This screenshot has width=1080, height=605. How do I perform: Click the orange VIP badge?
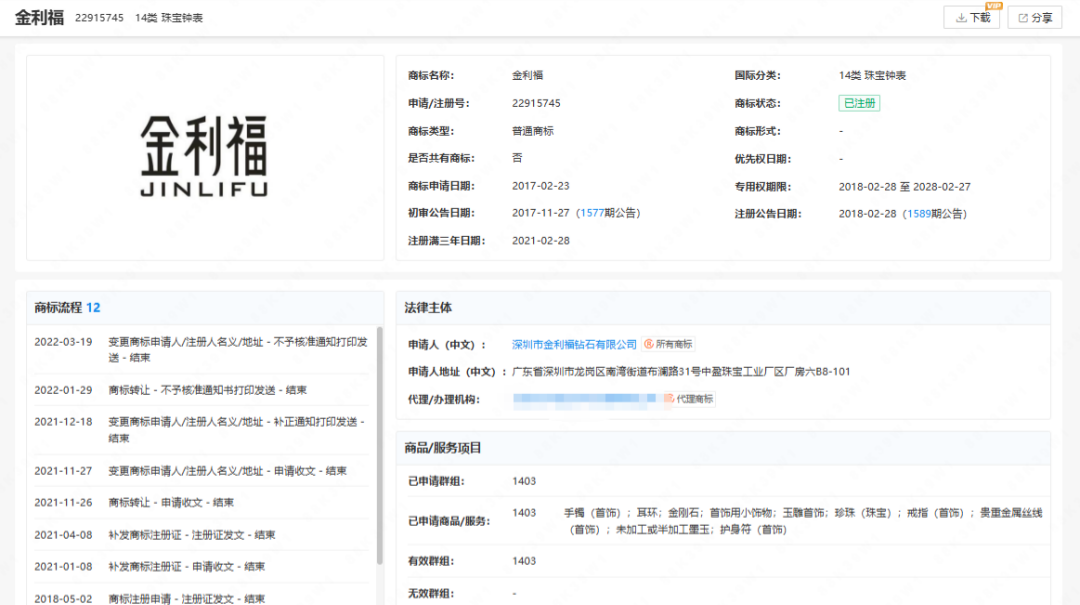992,6
